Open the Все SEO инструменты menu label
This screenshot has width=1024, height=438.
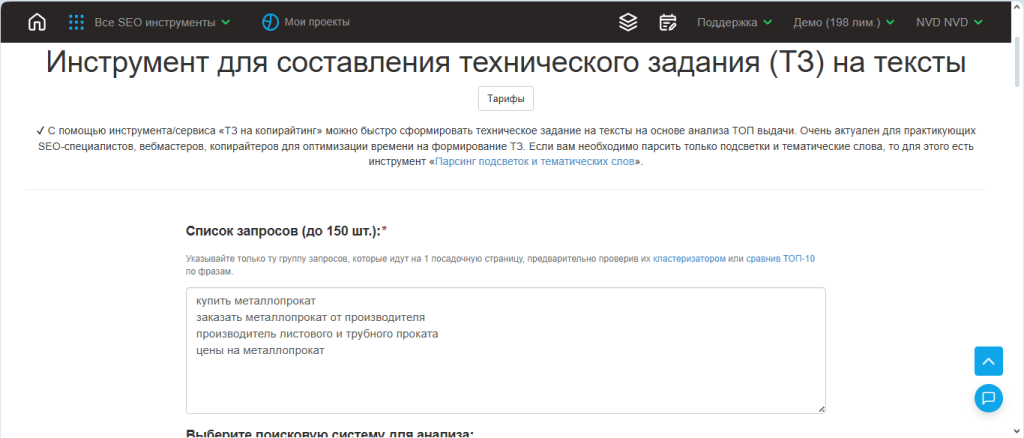pyautogui.click(x=153, y=22)
